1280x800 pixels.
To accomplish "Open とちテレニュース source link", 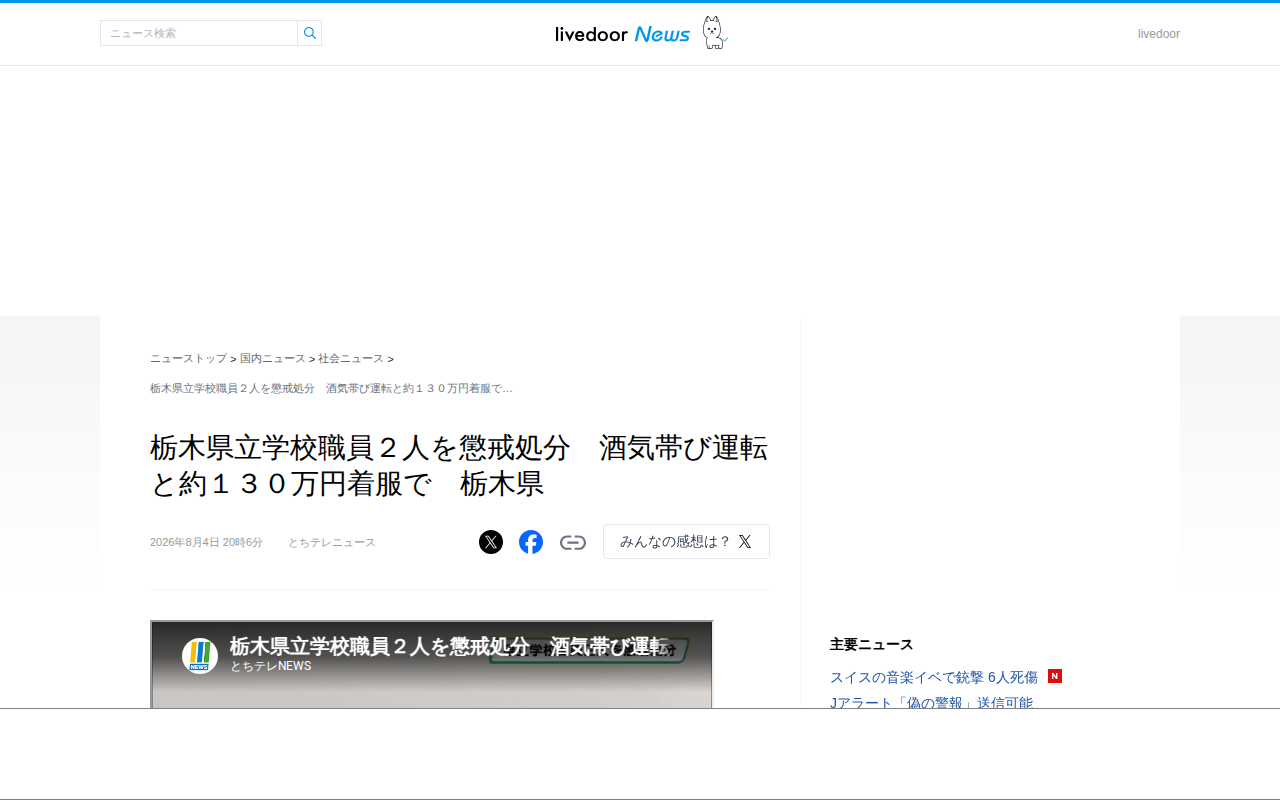I will pos(332,542).
